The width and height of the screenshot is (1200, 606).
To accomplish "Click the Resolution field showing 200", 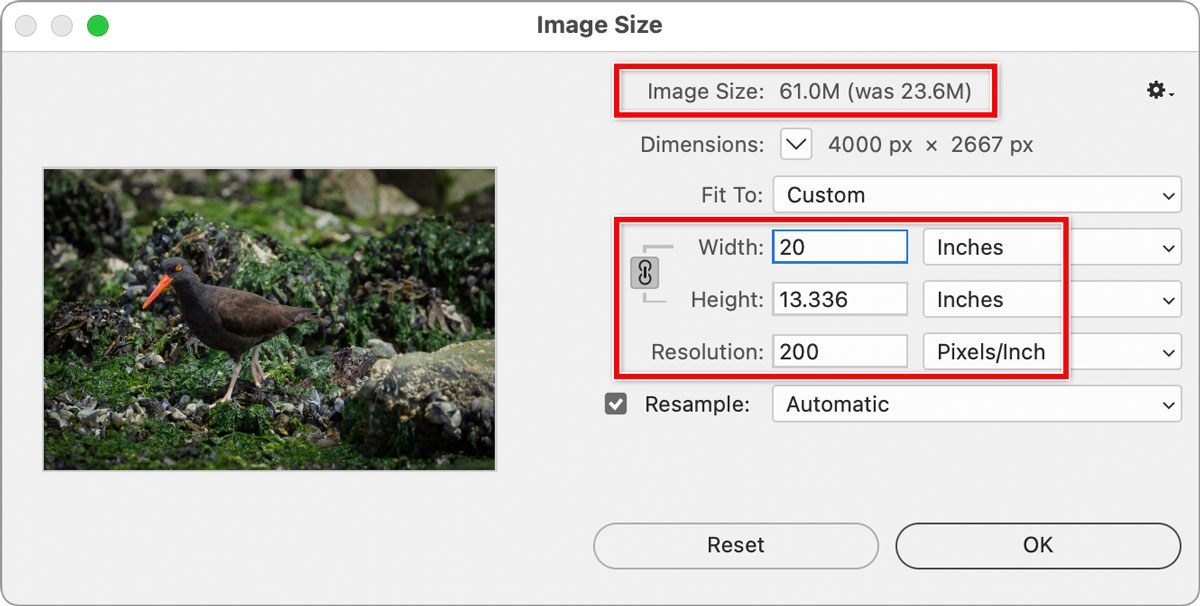I will 839,351.
